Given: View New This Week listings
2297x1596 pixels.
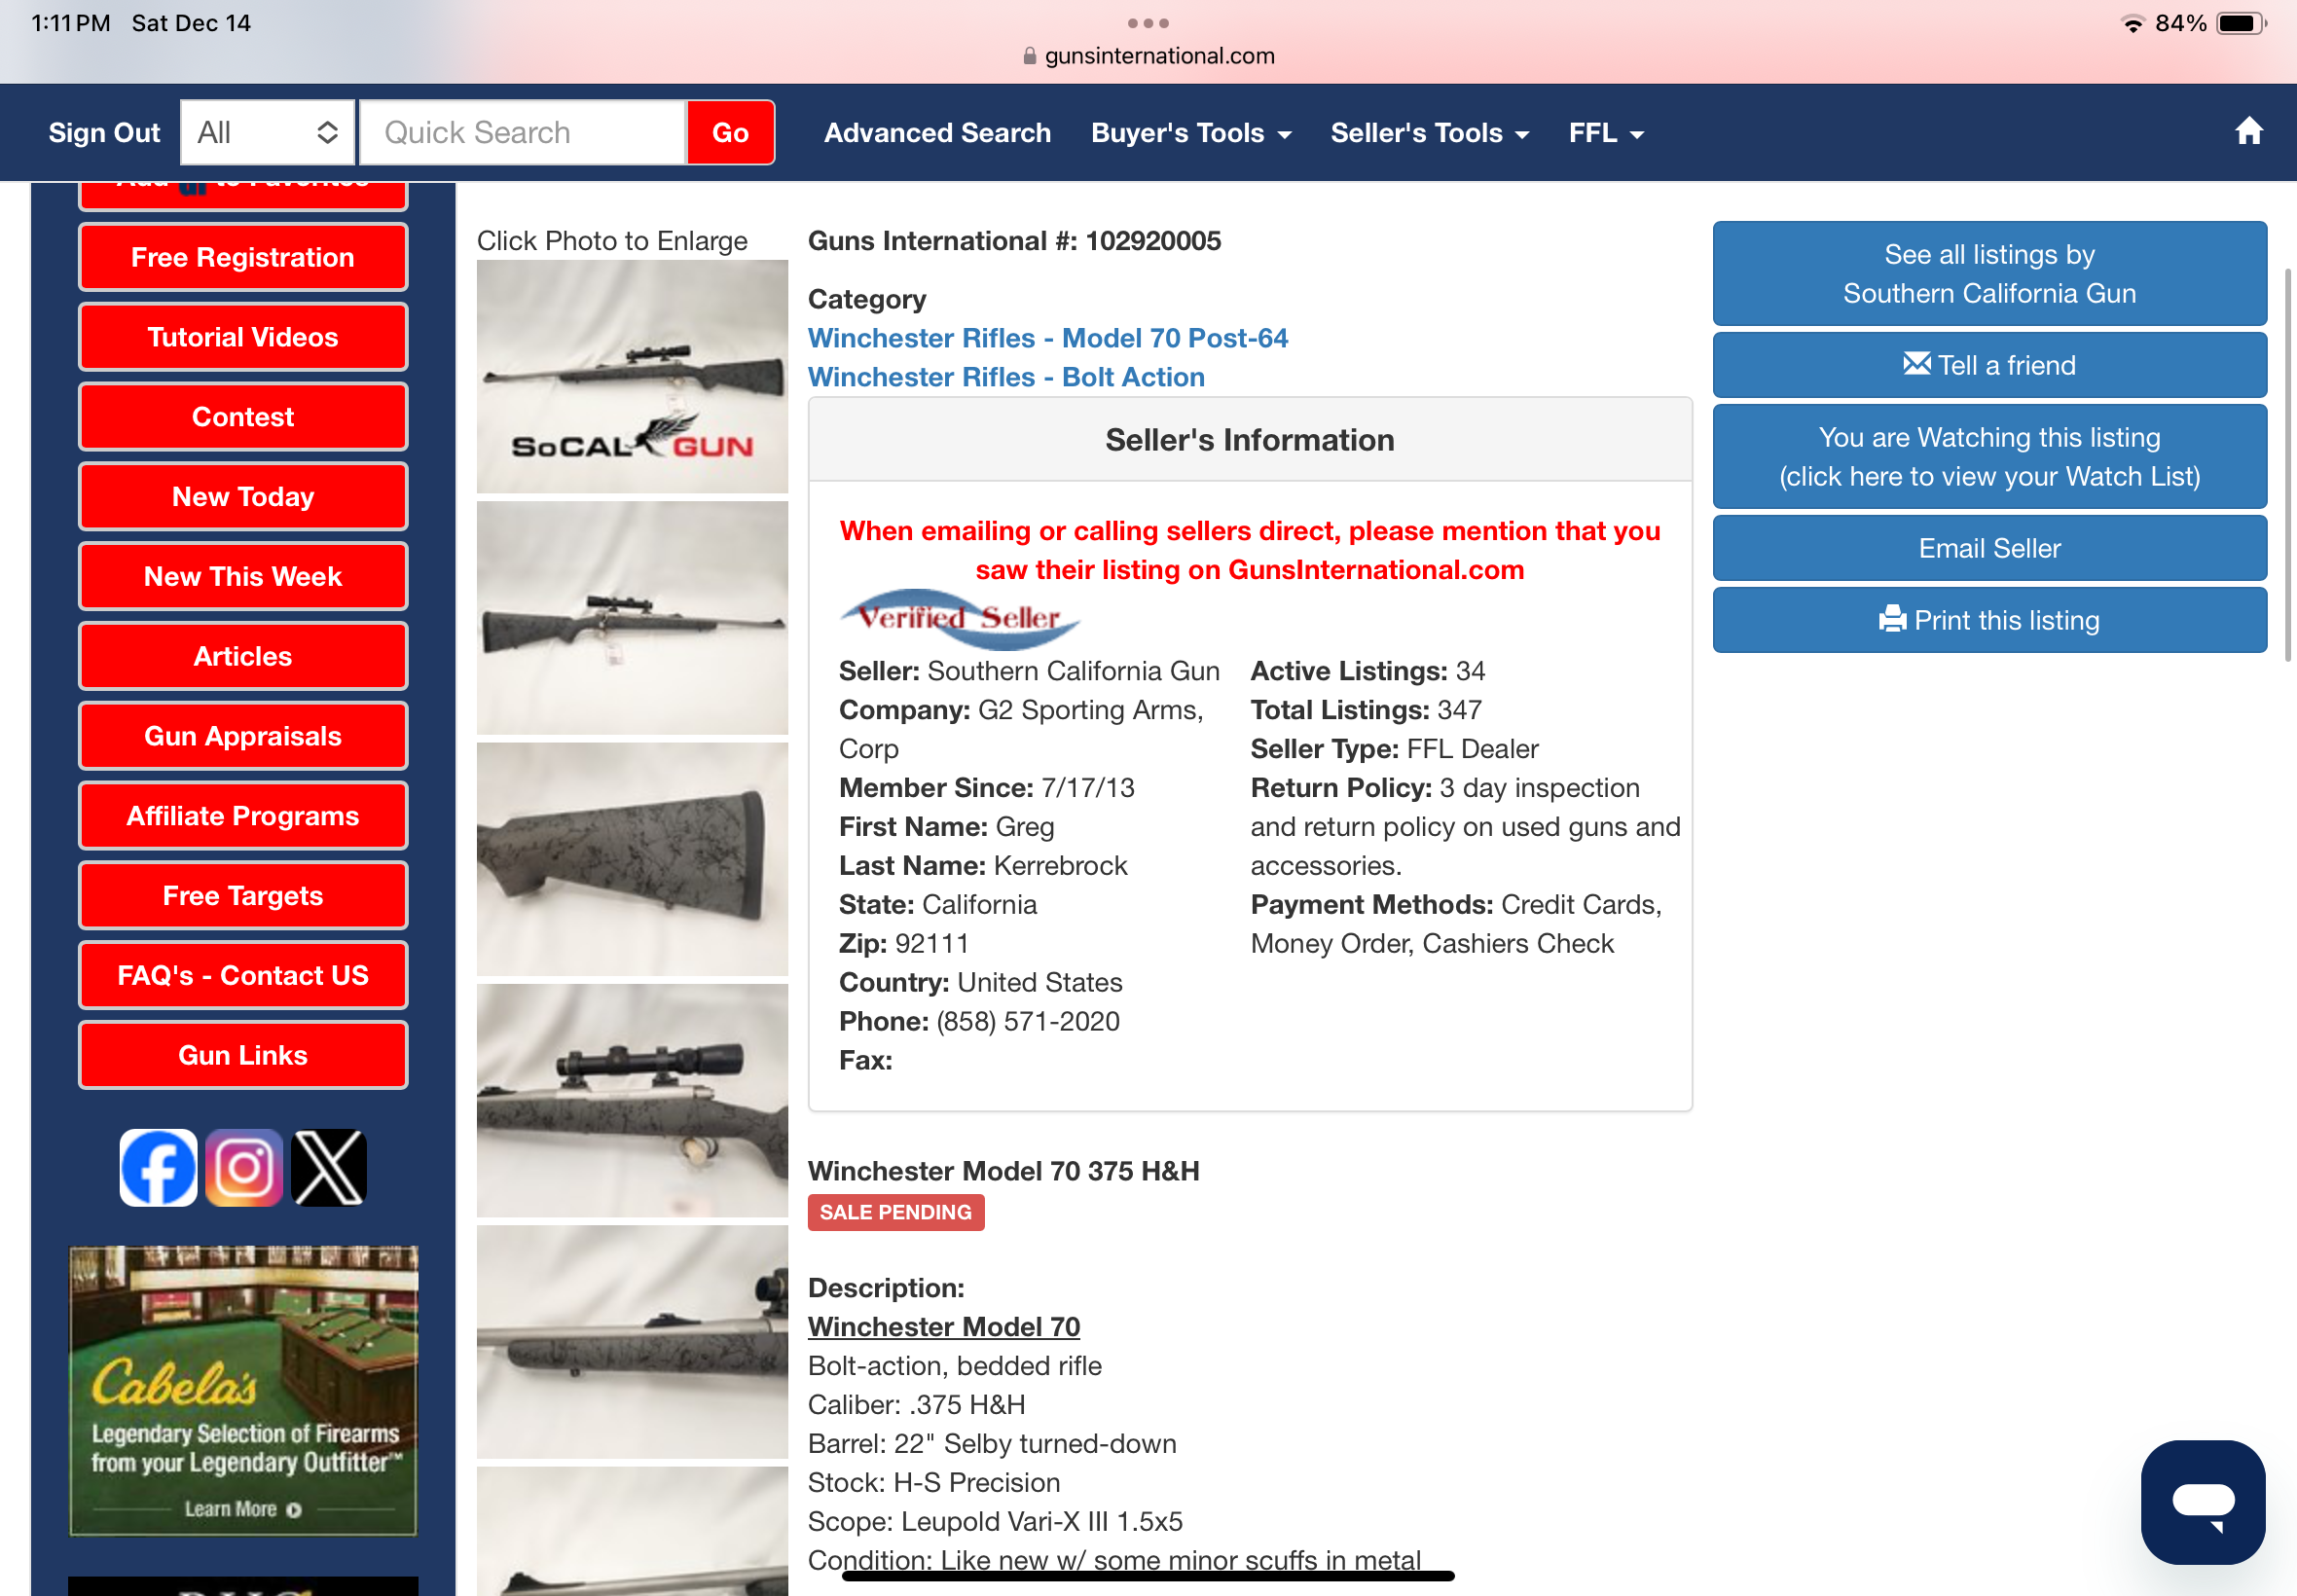Looking at the screenshot, I should 243,576.
